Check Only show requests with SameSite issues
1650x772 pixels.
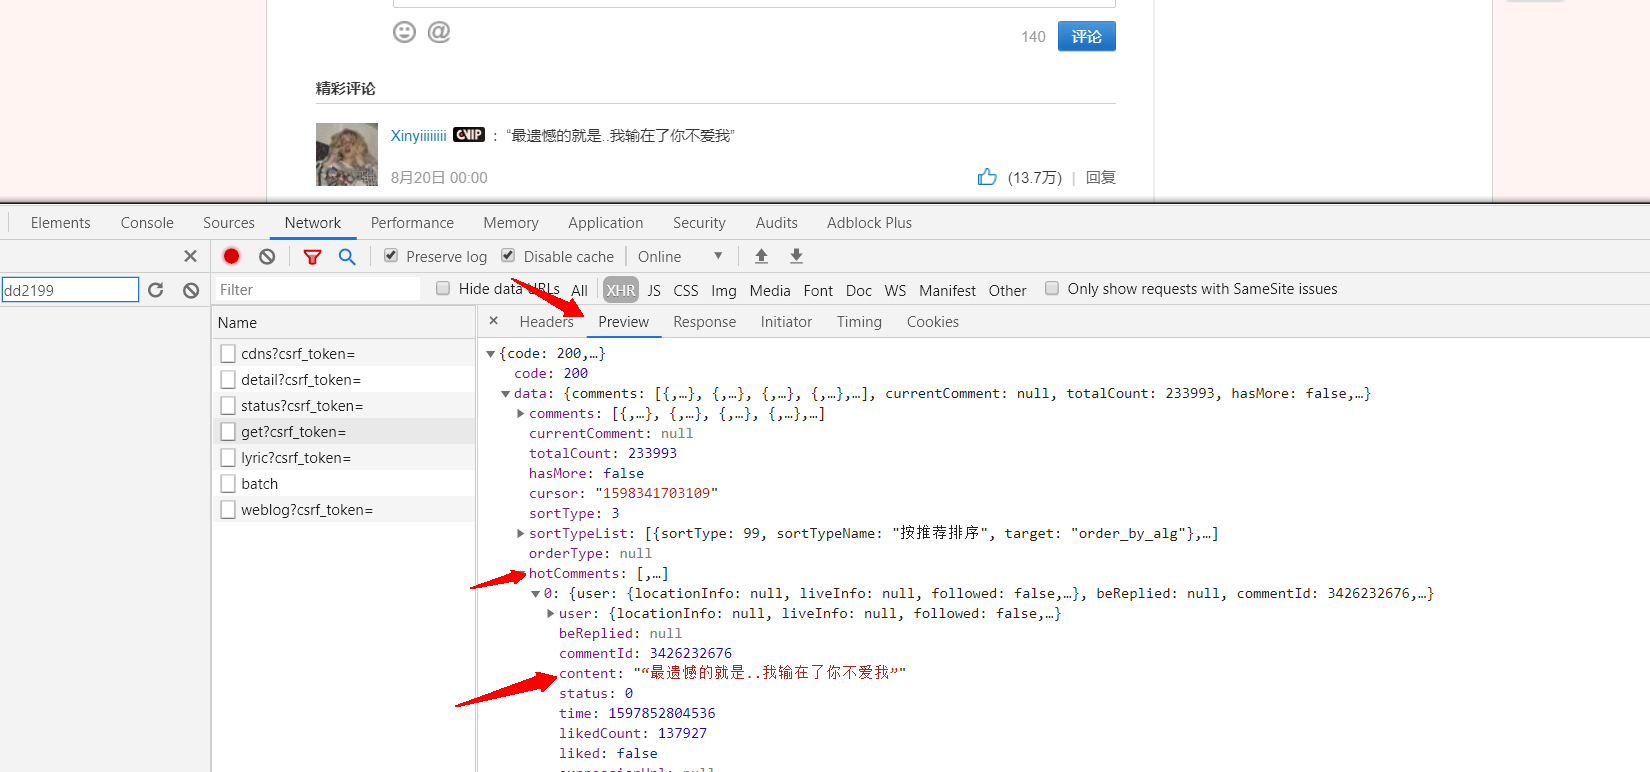pos(1052,288)
